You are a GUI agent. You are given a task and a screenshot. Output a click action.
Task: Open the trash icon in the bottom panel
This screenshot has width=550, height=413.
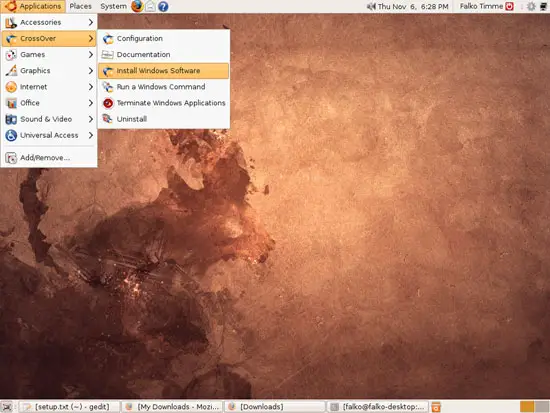tap(436, 407)
